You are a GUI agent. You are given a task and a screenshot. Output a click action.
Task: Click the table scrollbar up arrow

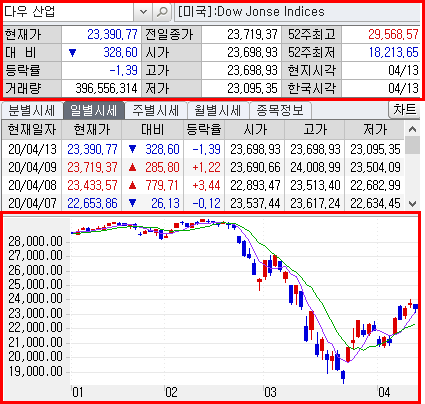click(x=413, y=129)
